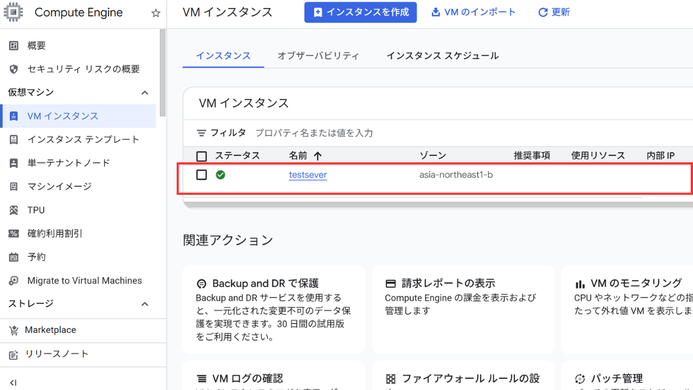Image resolution: width=693 pixels, height=390 pixels.
Task: Collapse the ストレージ section chevron
Action: (x=145, y=304)
